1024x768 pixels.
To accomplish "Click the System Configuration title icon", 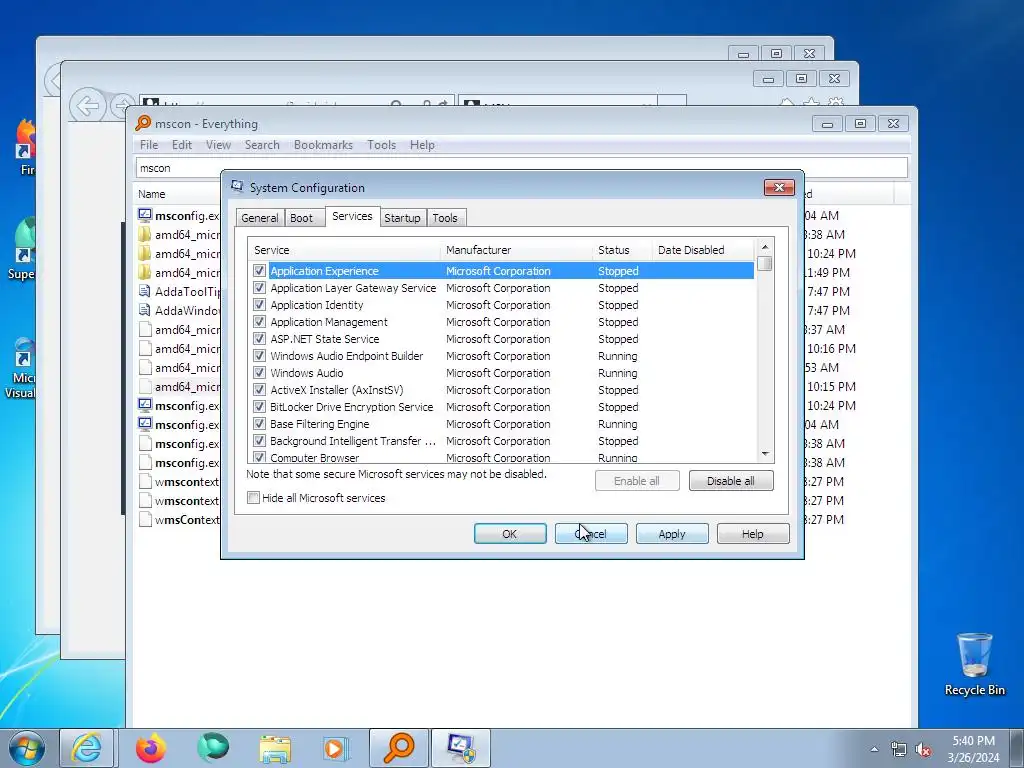I will (x=237, y=187).
